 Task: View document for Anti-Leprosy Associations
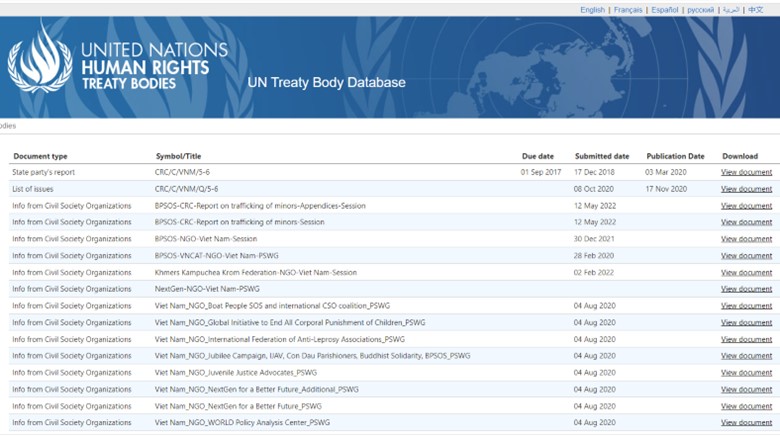click(x=747, y=339)
